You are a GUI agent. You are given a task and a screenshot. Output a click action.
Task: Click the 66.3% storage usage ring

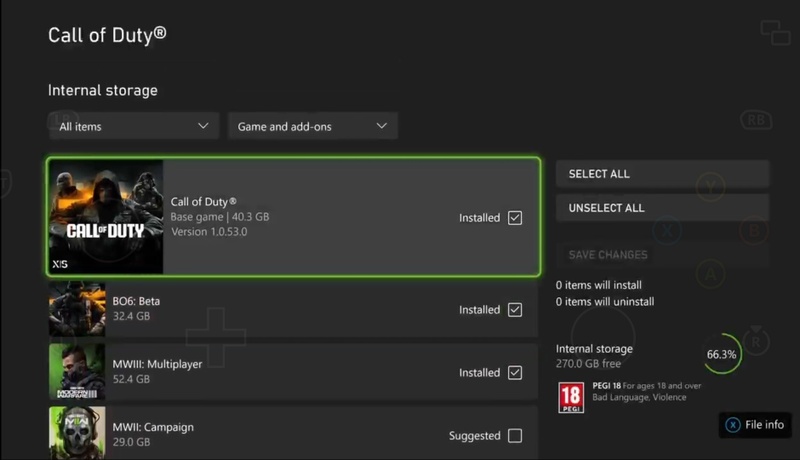point(721,354)
